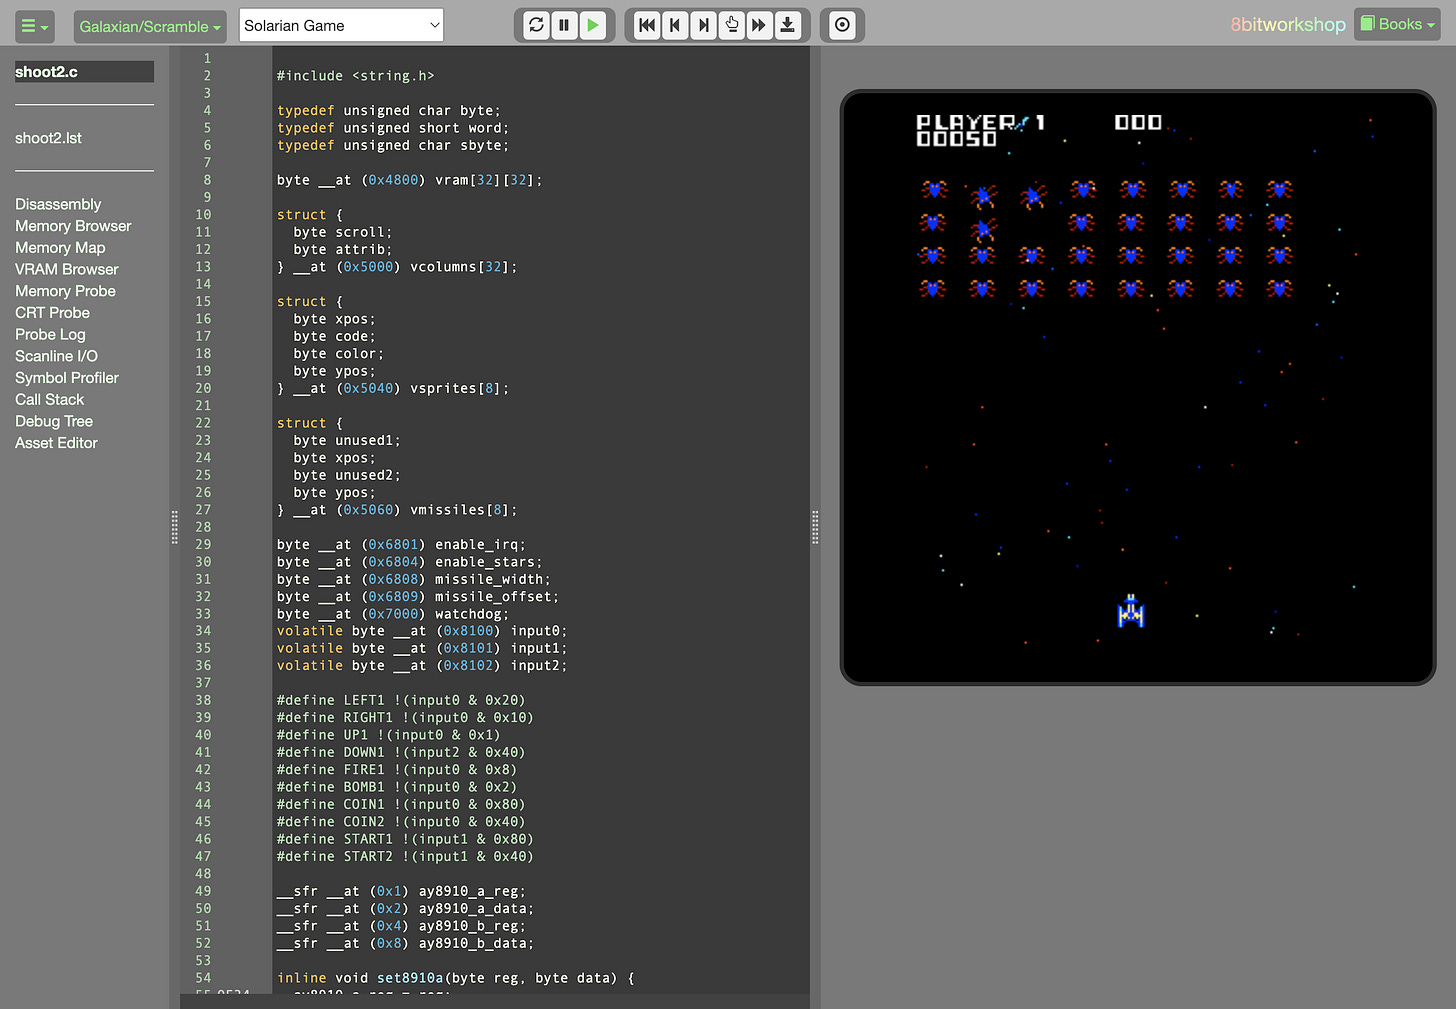1456x1009 pixels.
Task: Click the '} __at (0x5060) vmissiles[8];' line
Action: [397, 510]
